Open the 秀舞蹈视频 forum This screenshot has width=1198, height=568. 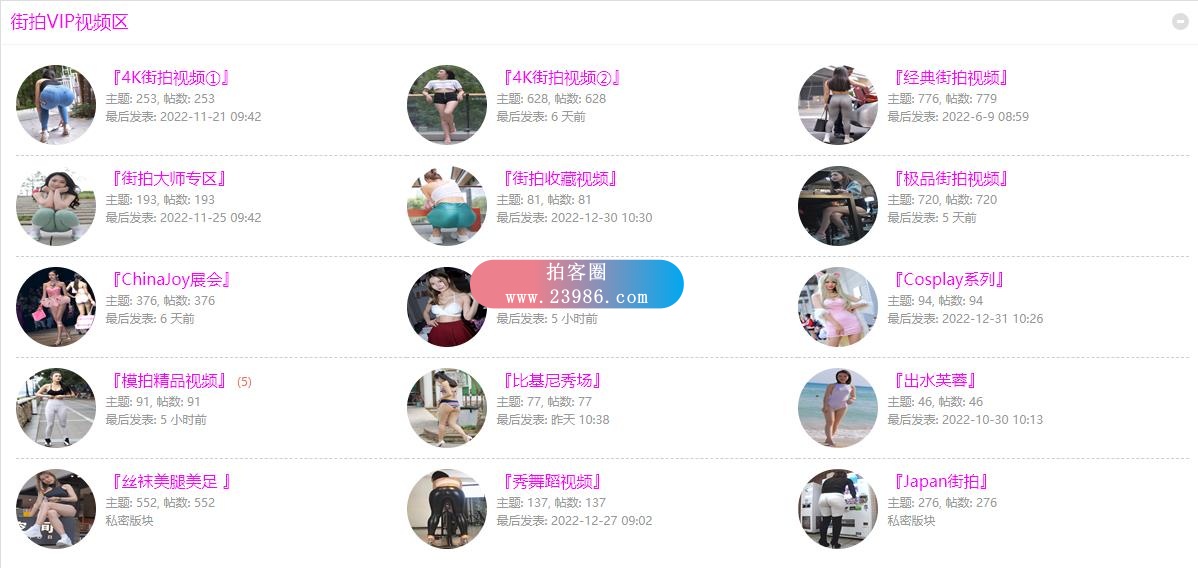point(552,482)
